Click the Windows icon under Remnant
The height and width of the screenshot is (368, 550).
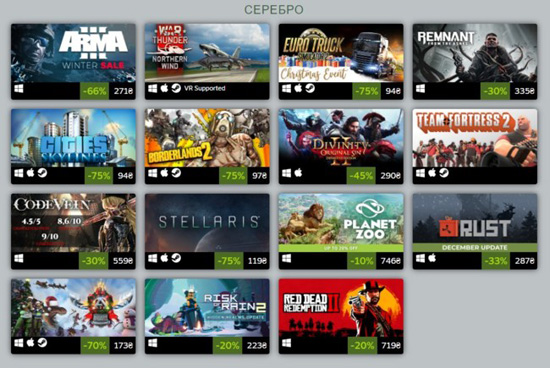[421, 88]
